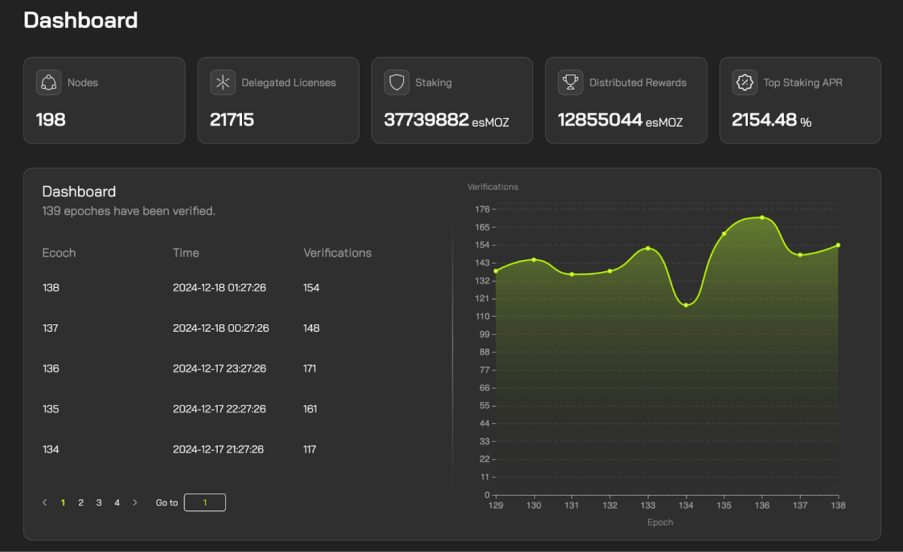Click the Time column header
Screen dimensions: 903x552
tap(186, 253)
